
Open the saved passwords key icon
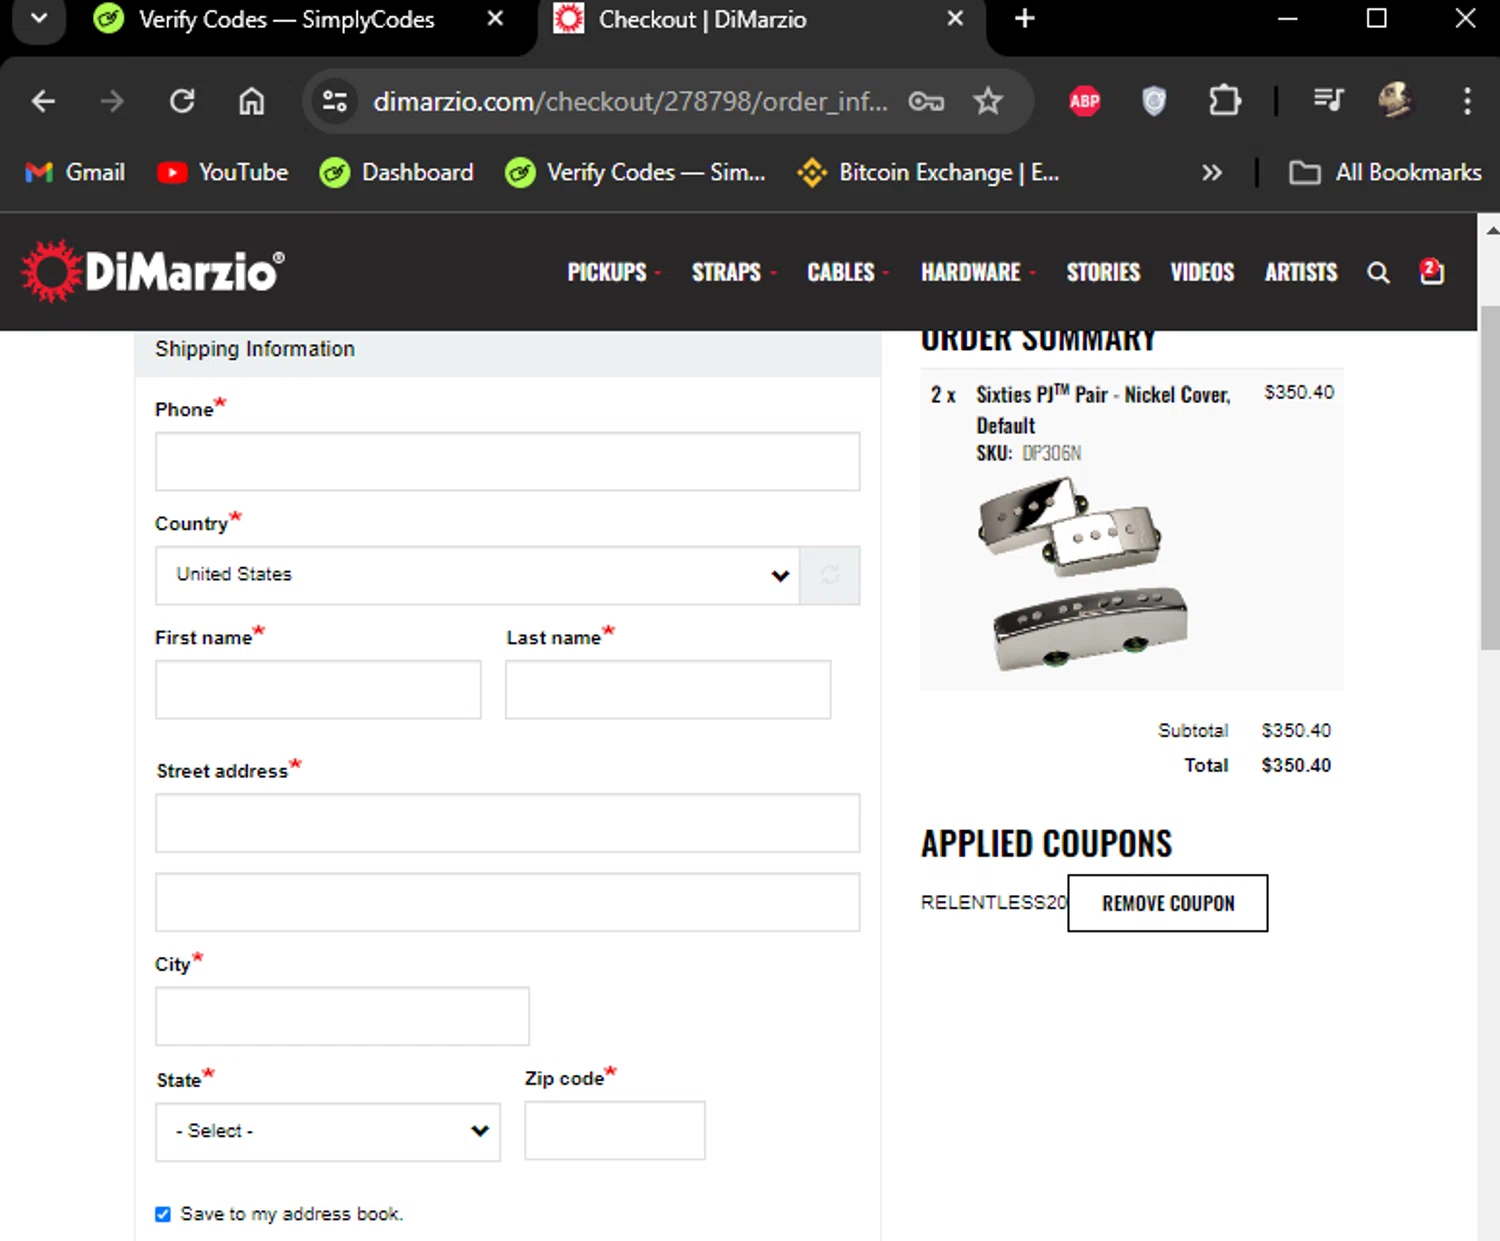click(x=926, y=101)
